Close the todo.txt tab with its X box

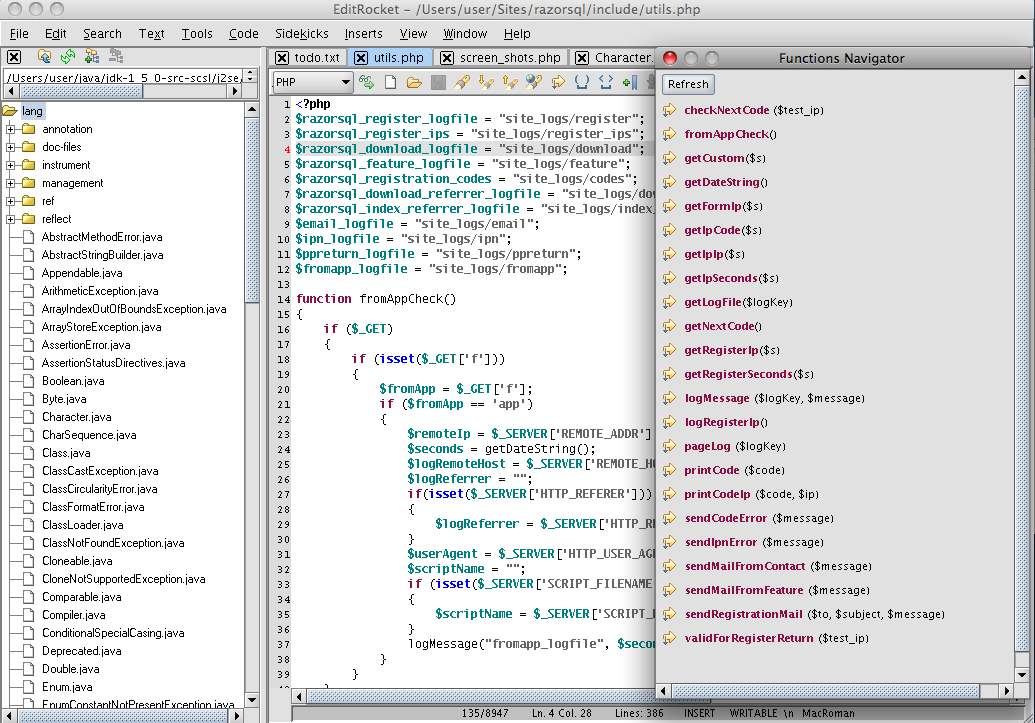click(281, 58)
